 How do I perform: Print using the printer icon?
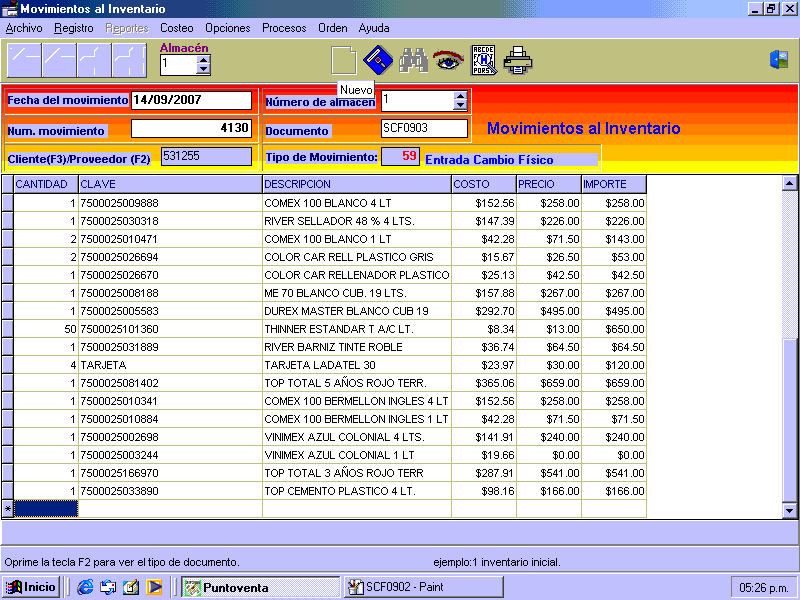(518, 61)
